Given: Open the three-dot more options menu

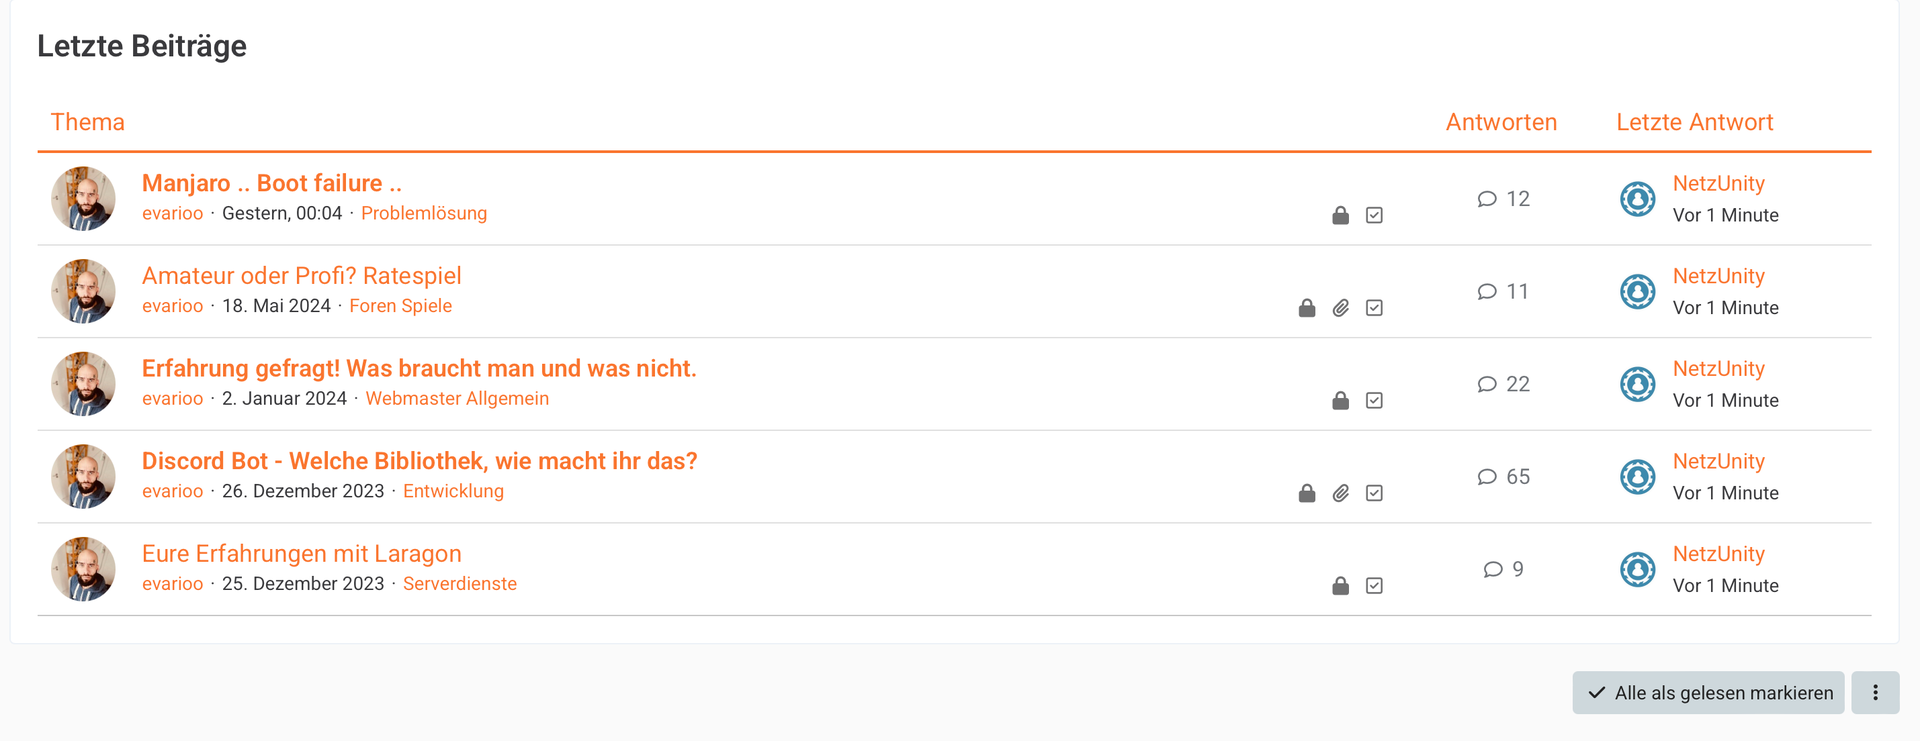Looking at the screenshot, I should pos(1874,693).
